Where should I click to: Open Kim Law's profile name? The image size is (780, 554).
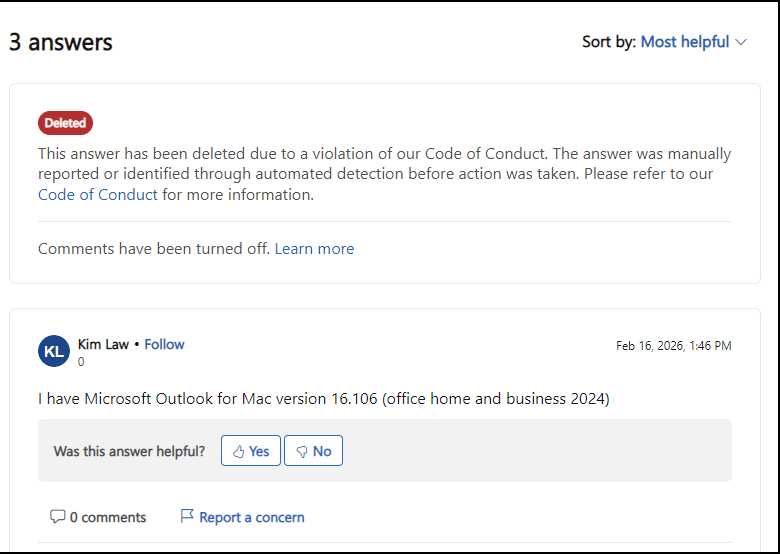tap(103, 344)
